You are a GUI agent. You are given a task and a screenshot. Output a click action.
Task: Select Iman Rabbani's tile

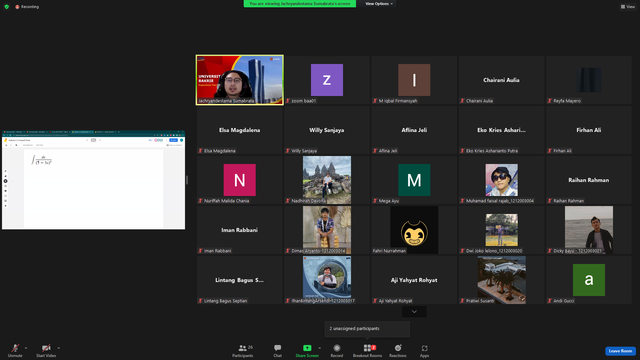240,230
